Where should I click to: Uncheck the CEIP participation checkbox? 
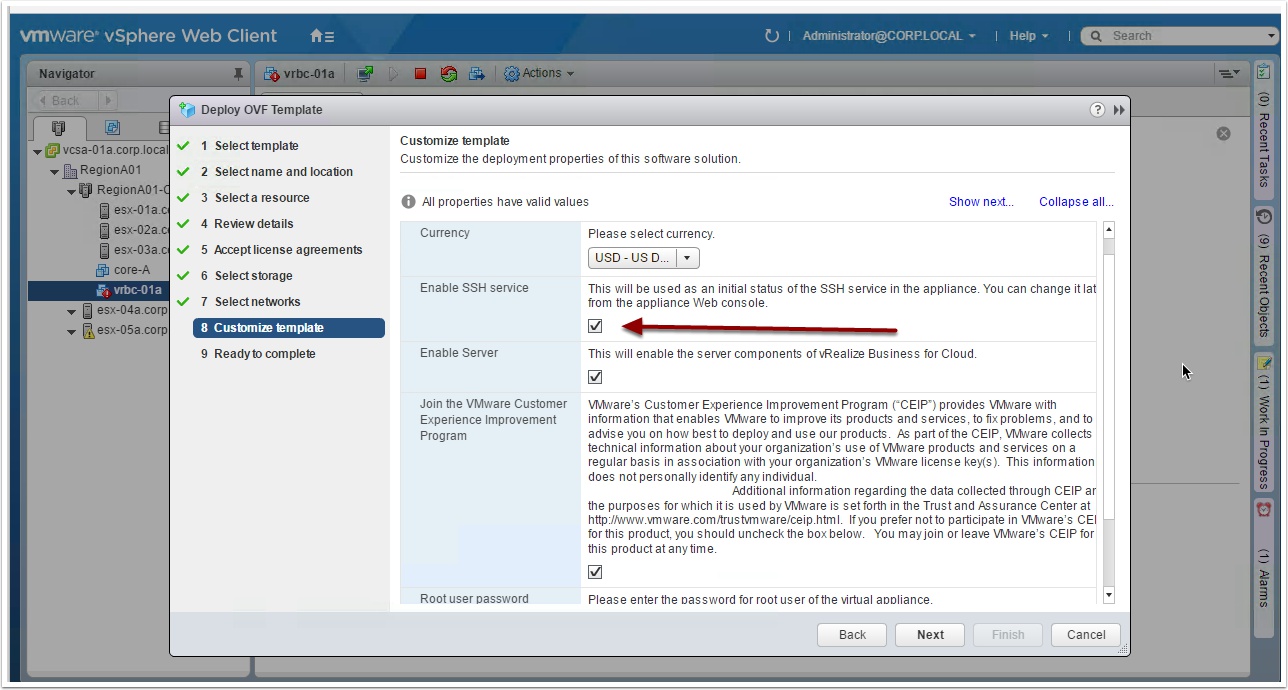coord(595,572)
